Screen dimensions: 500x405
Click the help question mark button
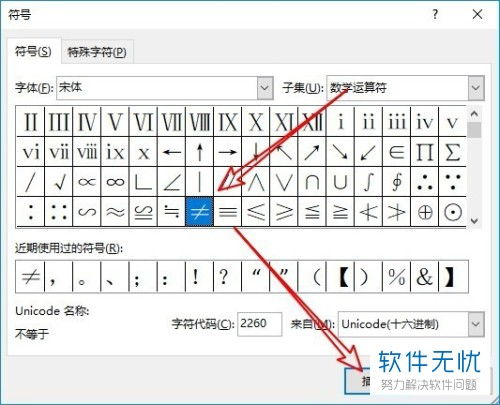(x=435, y=14)
